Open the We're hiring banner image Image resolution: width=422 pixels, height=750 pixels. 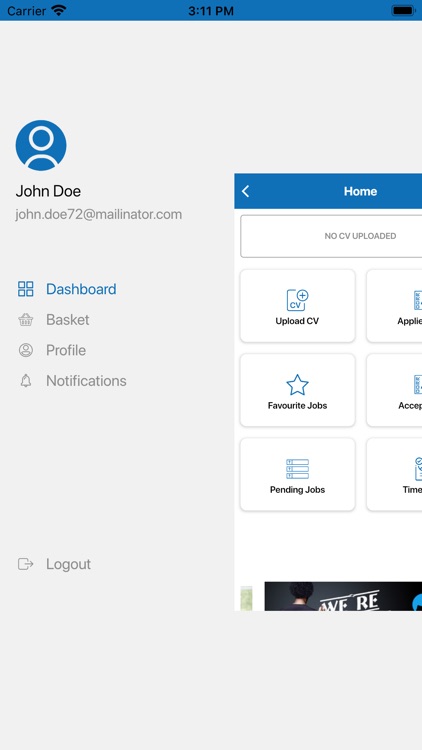[343, 596]
